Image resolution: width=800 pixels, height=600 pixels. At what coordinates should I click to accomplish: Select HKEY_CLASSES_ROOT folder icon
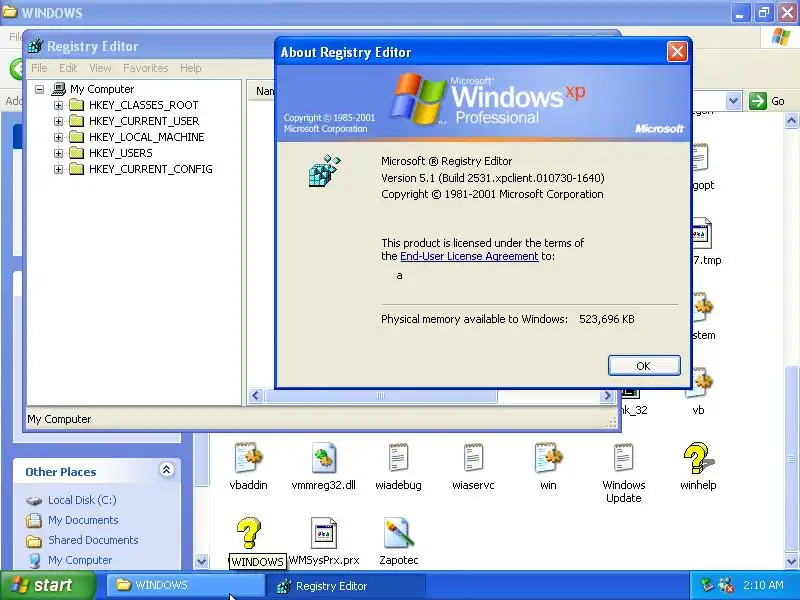tap(77, 105)
